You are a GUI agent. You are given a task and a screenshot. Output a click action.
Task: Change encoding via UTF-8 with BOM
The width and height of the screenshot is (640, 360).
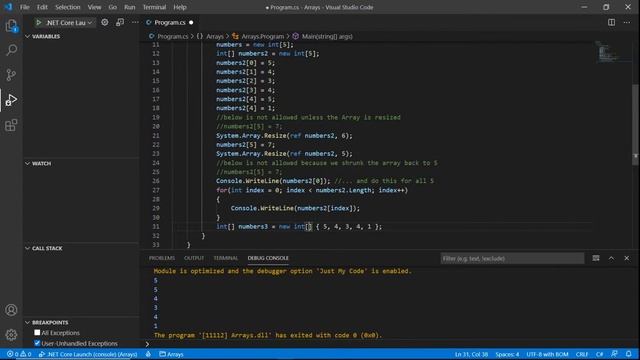(547, 354)
